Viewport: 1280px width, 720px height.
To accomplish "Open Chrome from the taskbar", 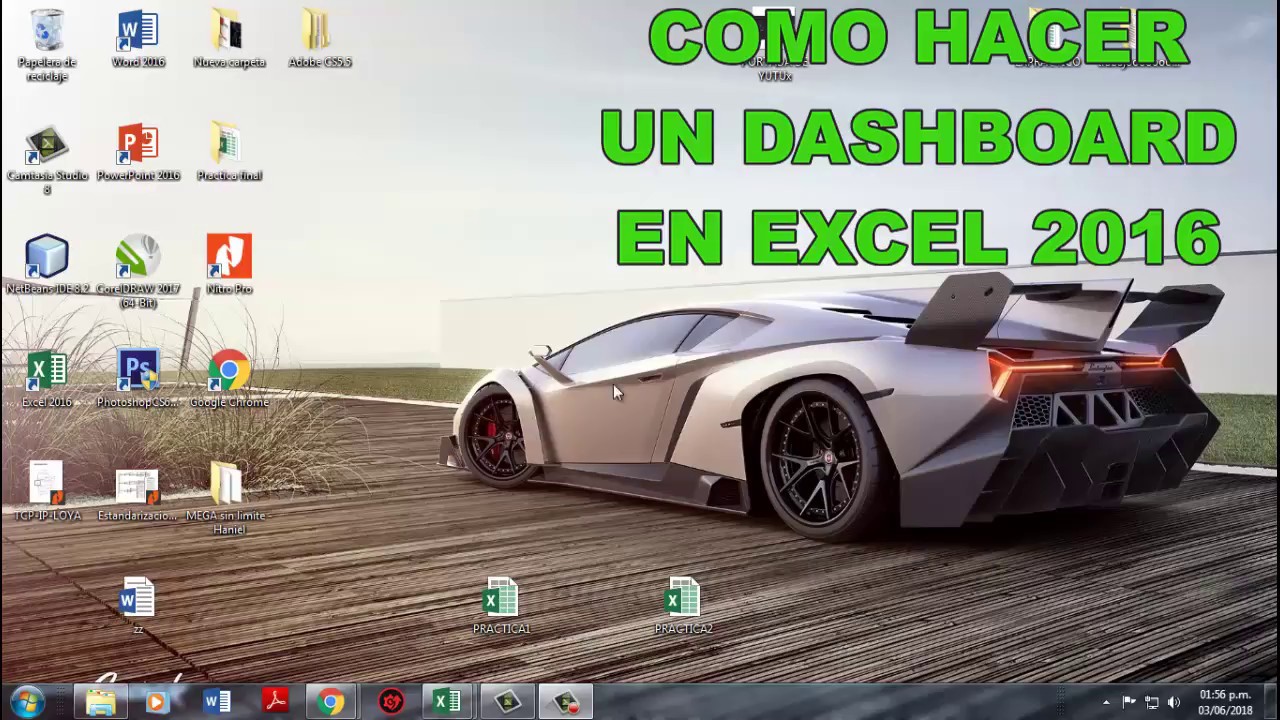I will click(x=331, y=702).
